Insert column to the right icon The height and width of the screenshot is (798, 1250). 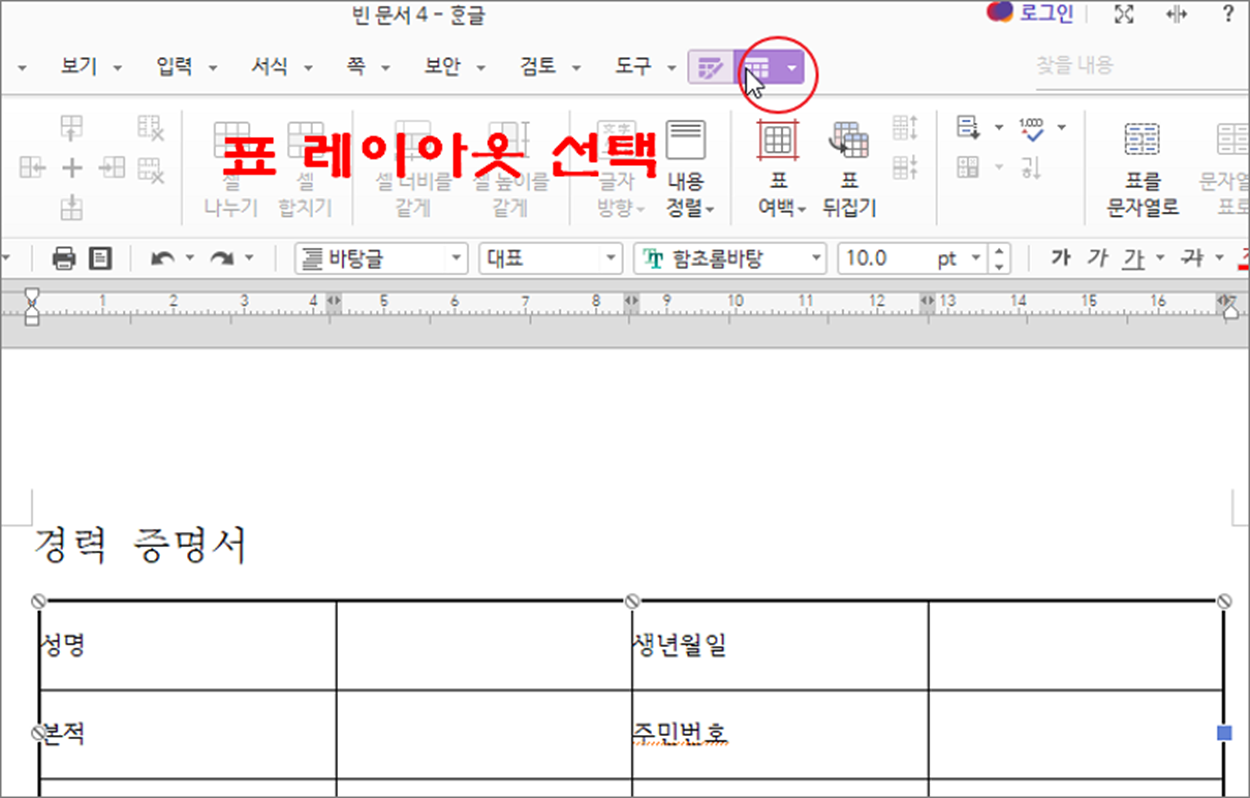(112, 168)
